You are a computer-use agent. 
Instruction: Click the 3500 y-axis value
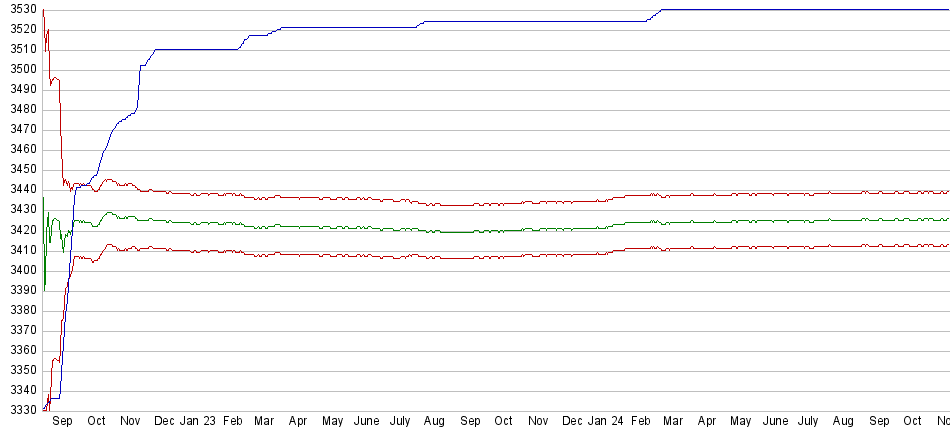point(19,69)
